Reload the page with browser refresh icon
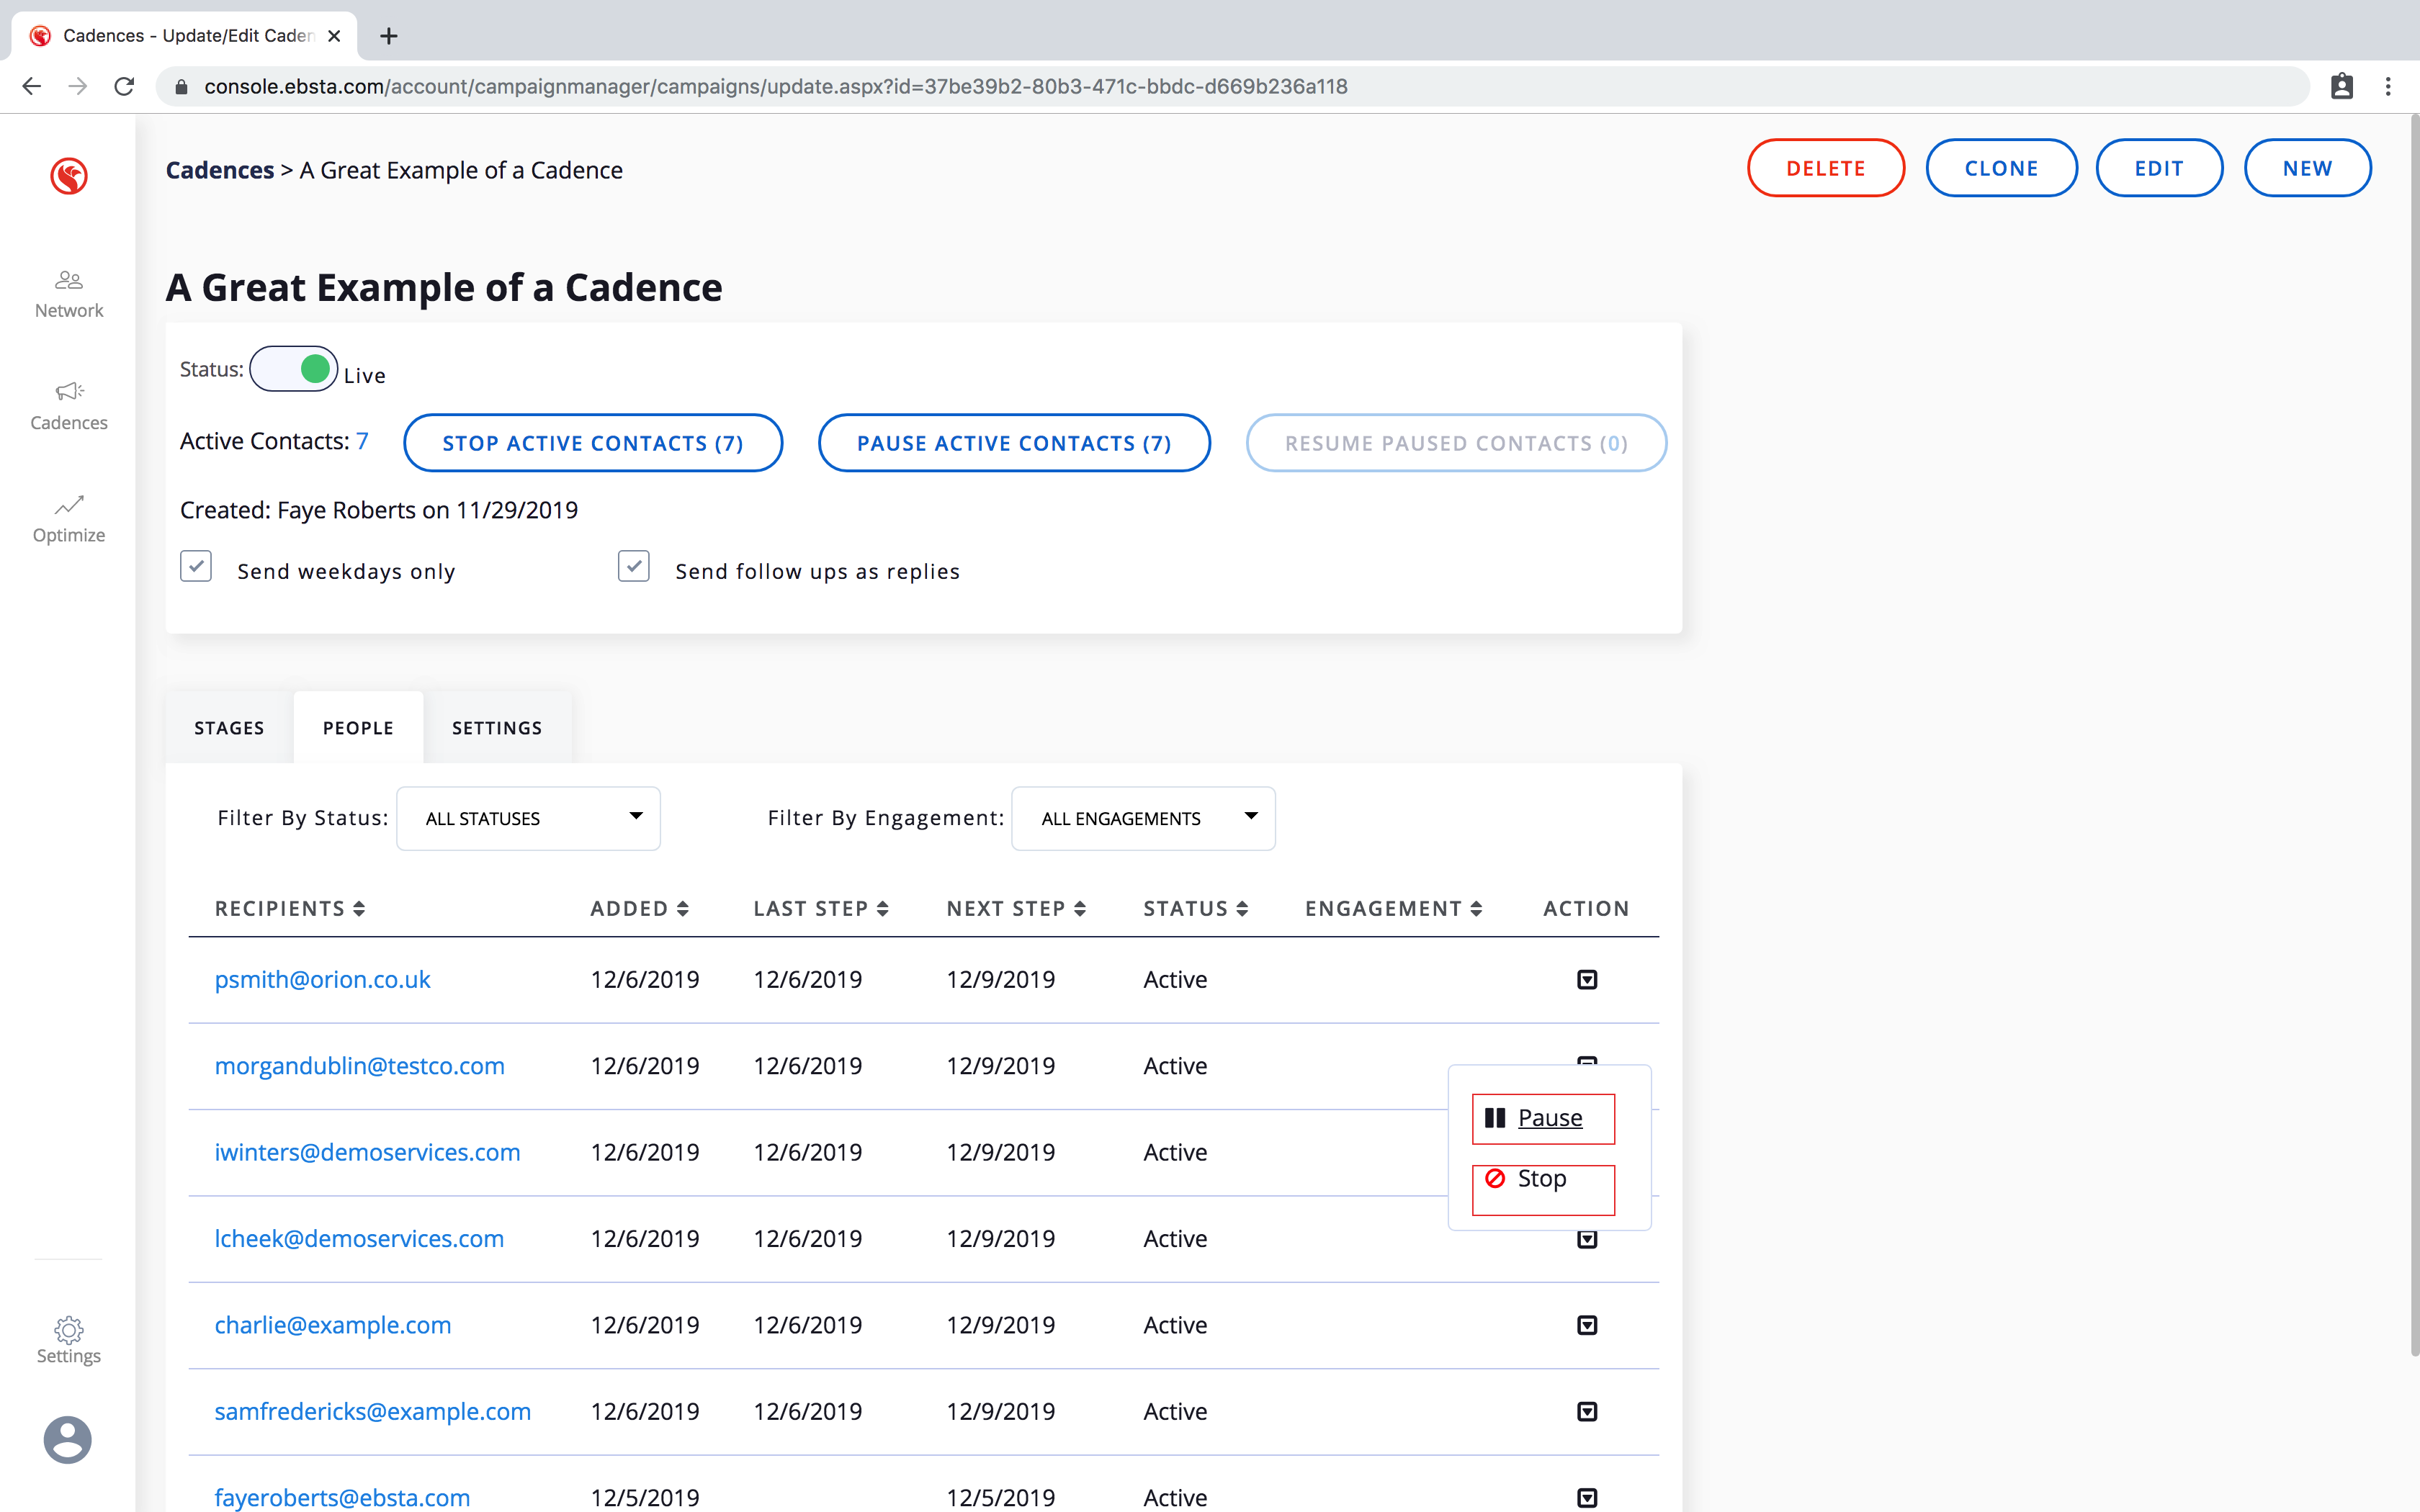The height and width of the screenshot is (1512, 2420). point(124,87)
